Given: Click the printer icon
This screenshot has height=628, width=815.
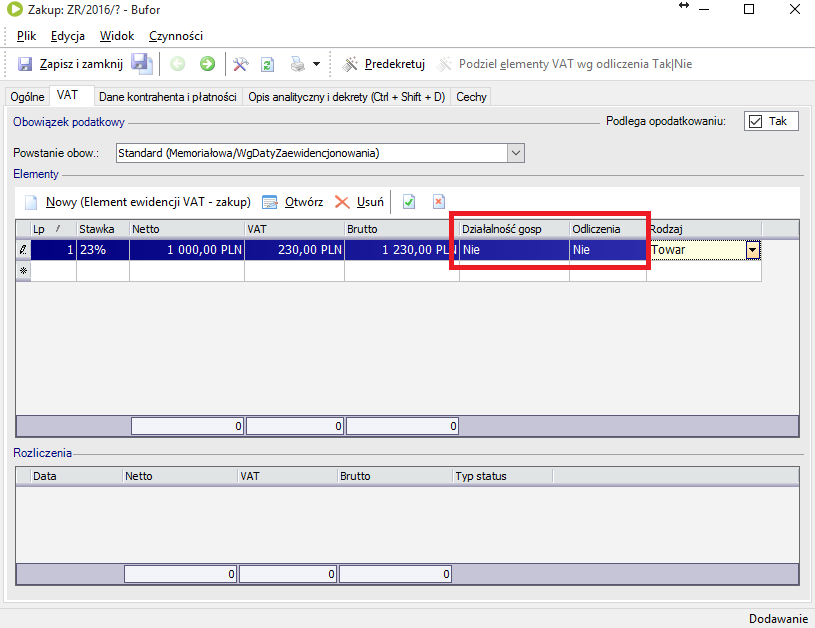Looking at the screenshot, I should click(298, 64).
